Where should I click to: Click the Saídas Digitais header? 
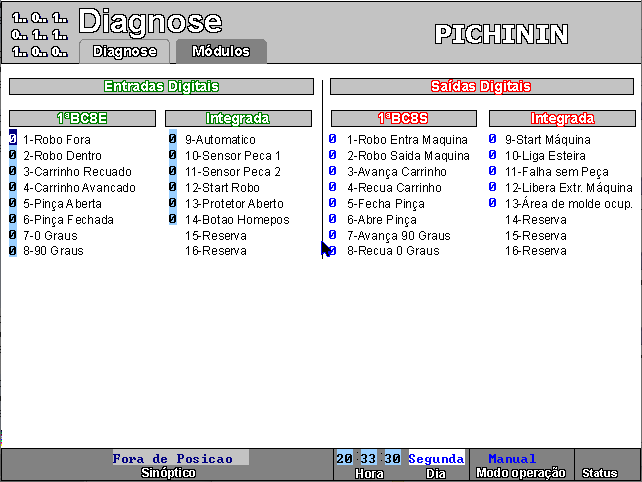point(481,87)
